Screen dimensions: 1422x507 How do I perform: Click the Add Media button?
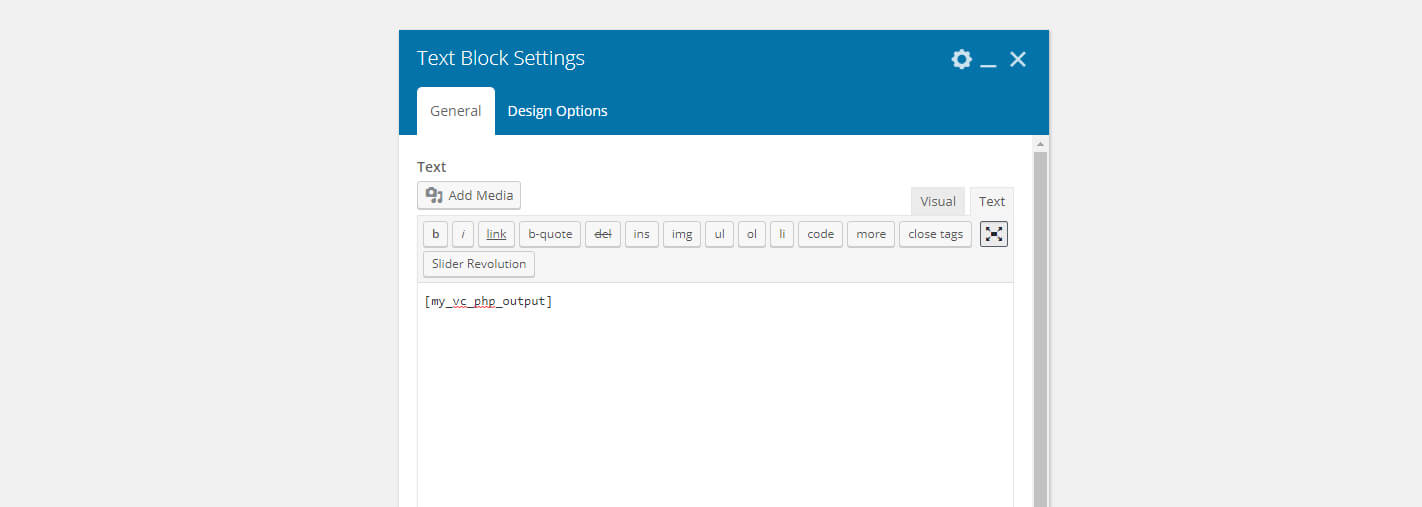[x=469, y=195]
